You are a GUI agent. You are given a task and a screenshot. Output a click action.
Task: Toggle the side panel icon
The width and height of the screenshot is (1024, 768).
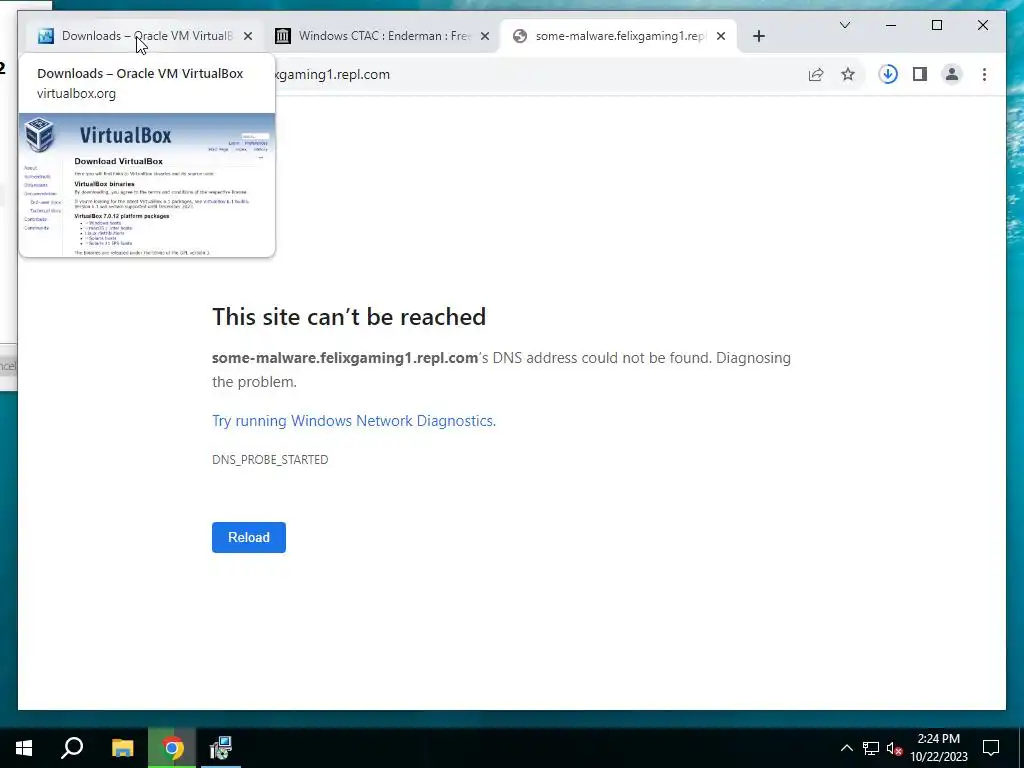pyautogui.click(x=920, y=74)
